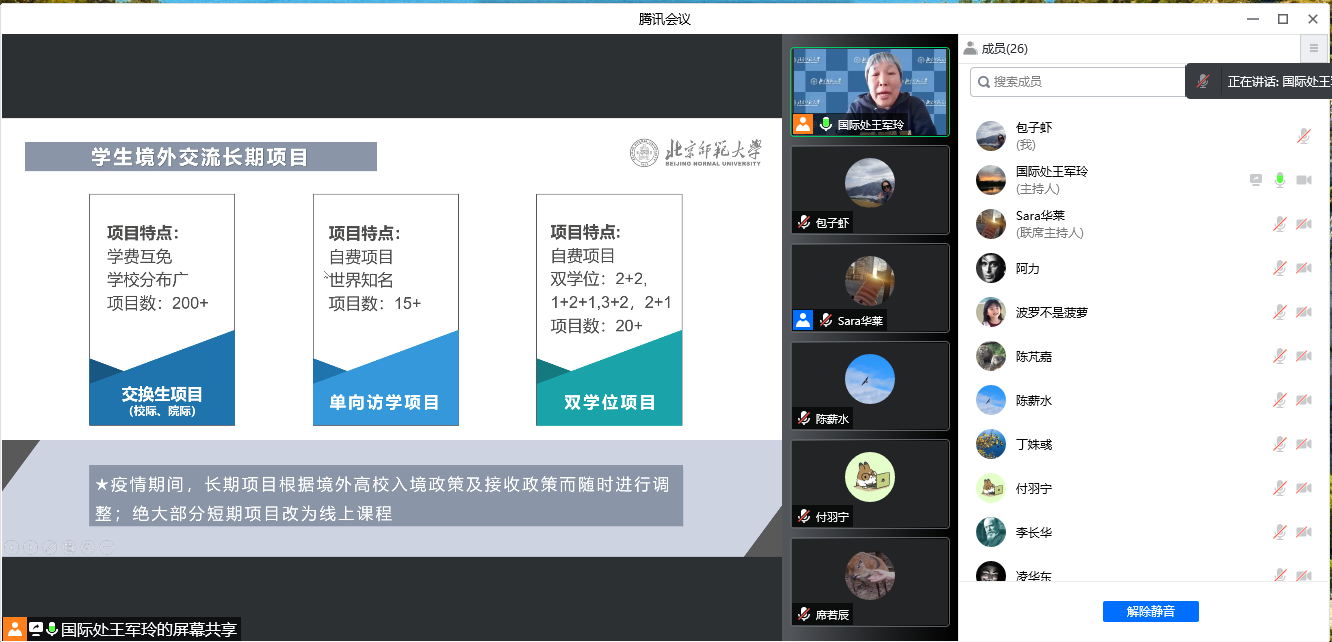Click the 成员(26) members panel header
1332x642 pixels.
tap(1003, 48)
